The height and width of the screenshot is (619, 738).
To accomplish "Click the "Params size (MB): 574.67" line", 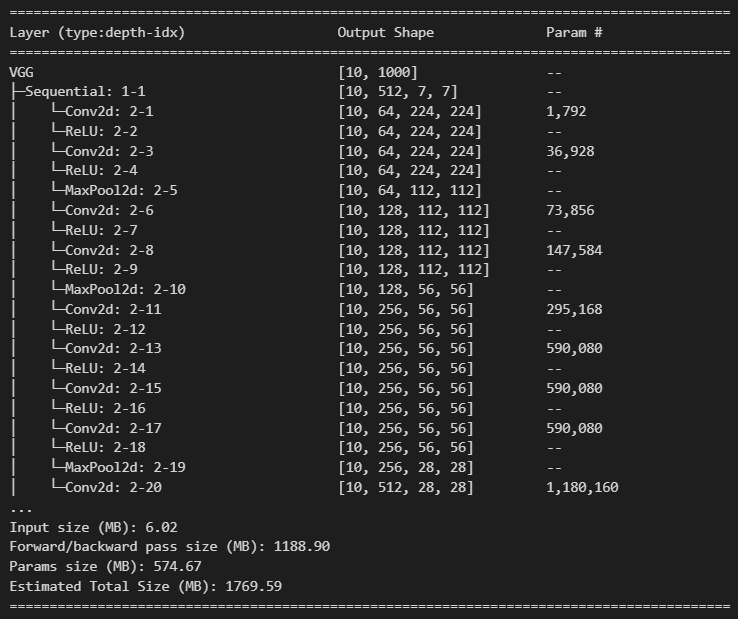I will coord(105,566).
